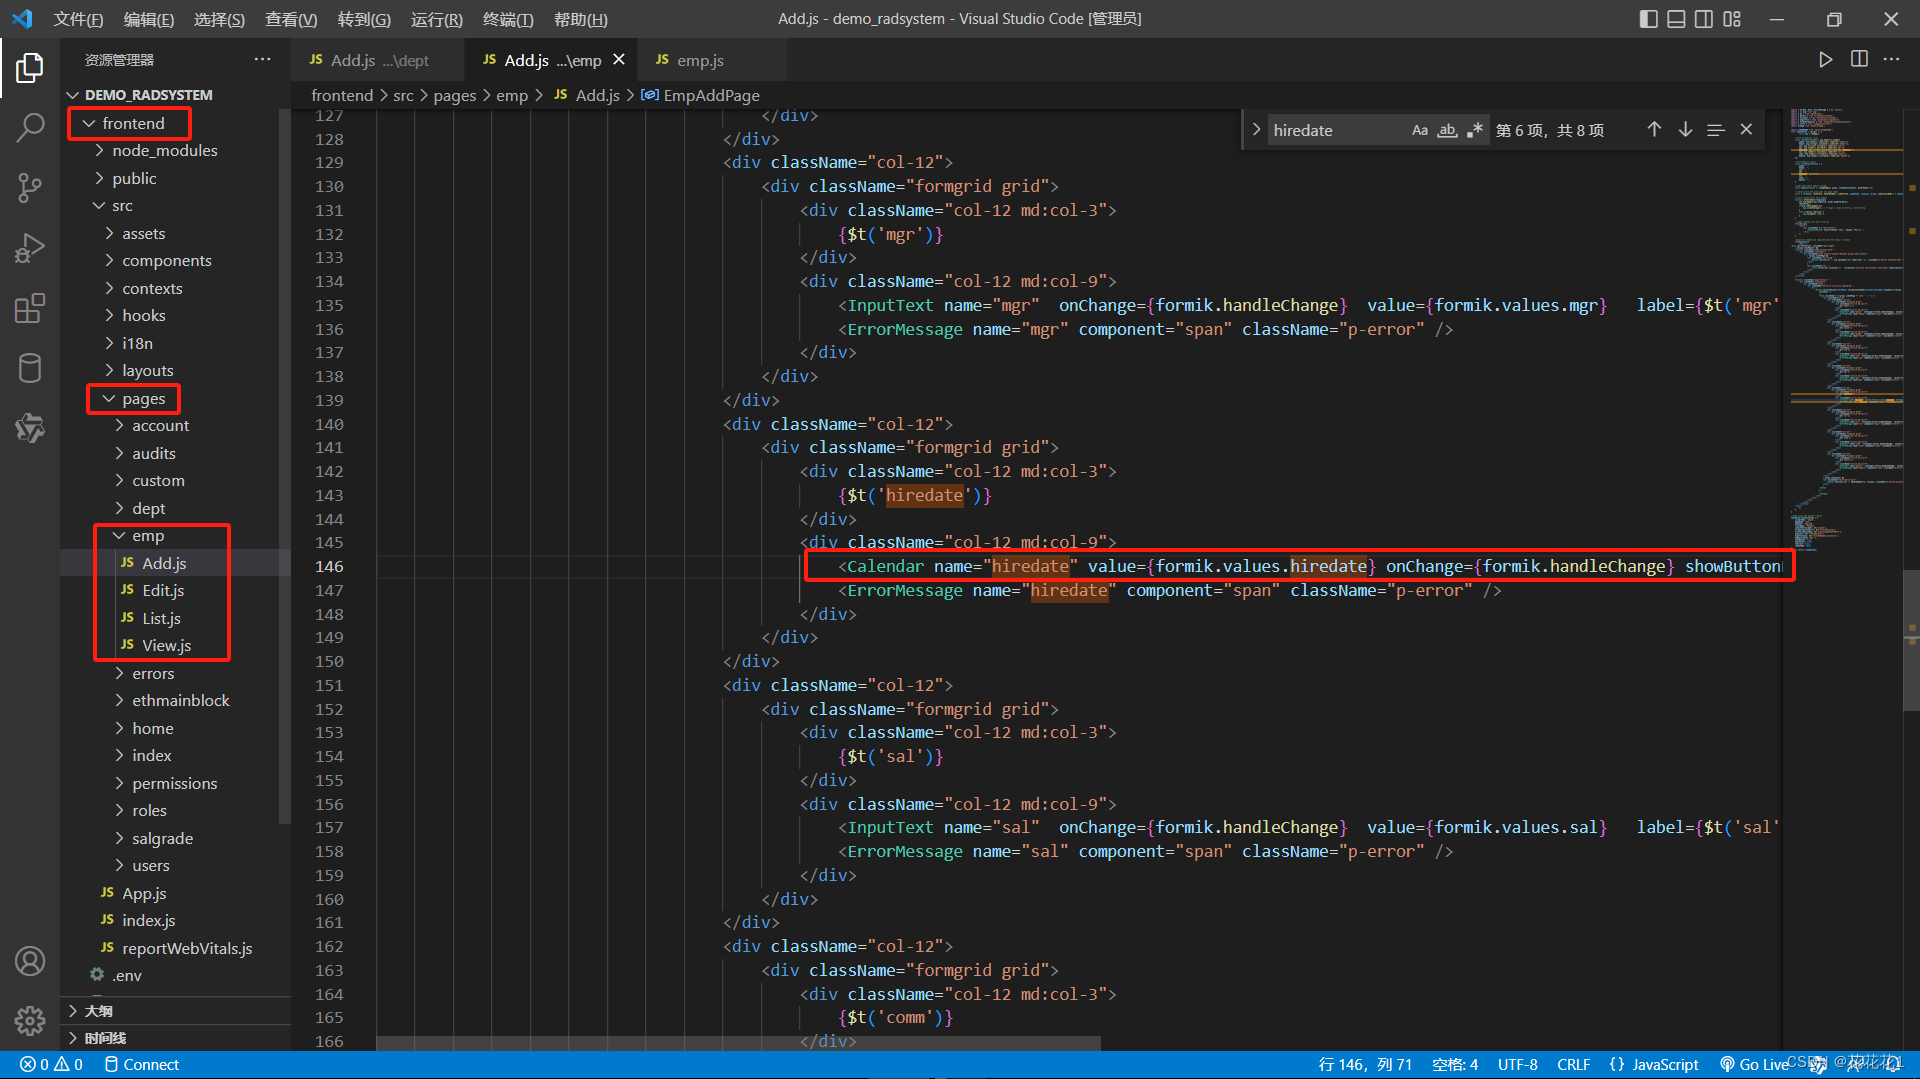Toggle the secondary sidebar layout icon
The width and height of the screenshot is (1920, 1079).
[1704, 19]
